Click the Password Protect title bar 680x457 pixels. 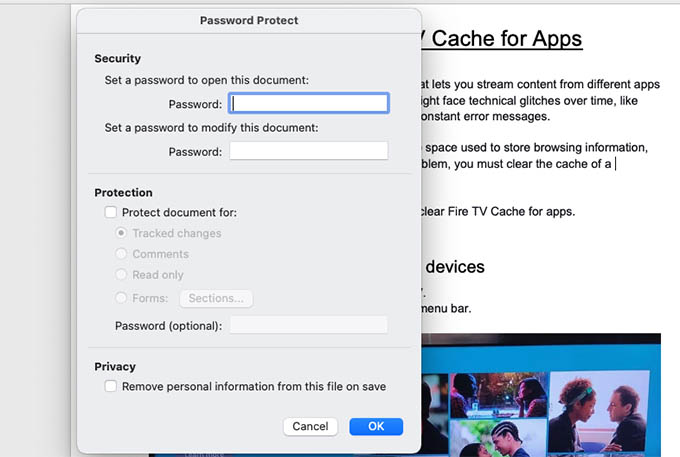[x=249, y=20]
